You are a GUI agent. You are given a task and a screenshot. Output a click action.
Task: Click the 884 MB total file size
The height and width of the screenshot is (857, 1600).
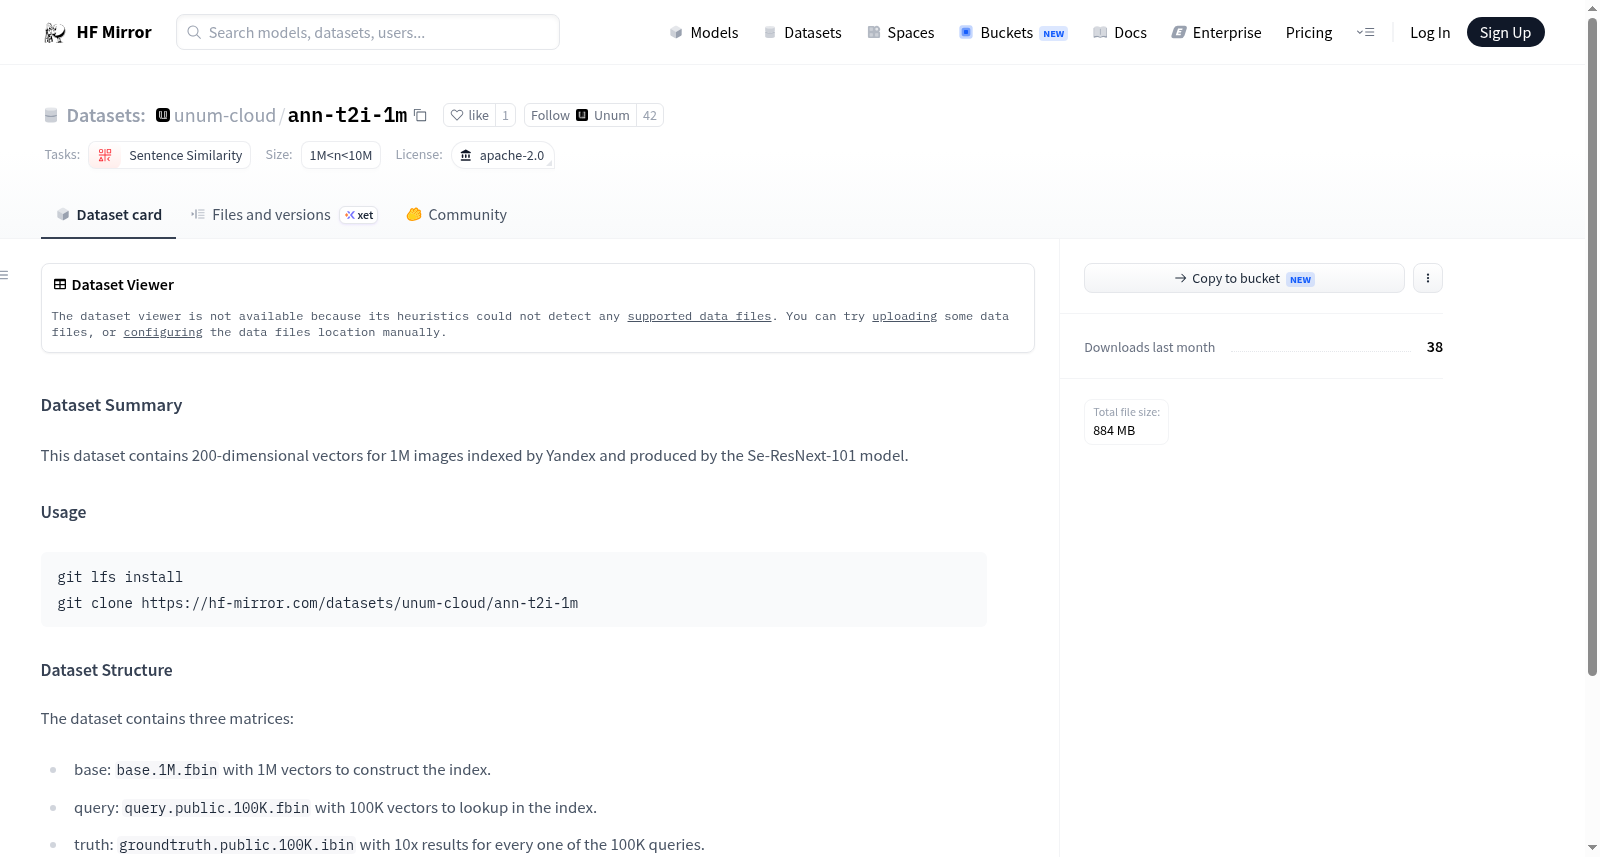tap(1114, 431)
